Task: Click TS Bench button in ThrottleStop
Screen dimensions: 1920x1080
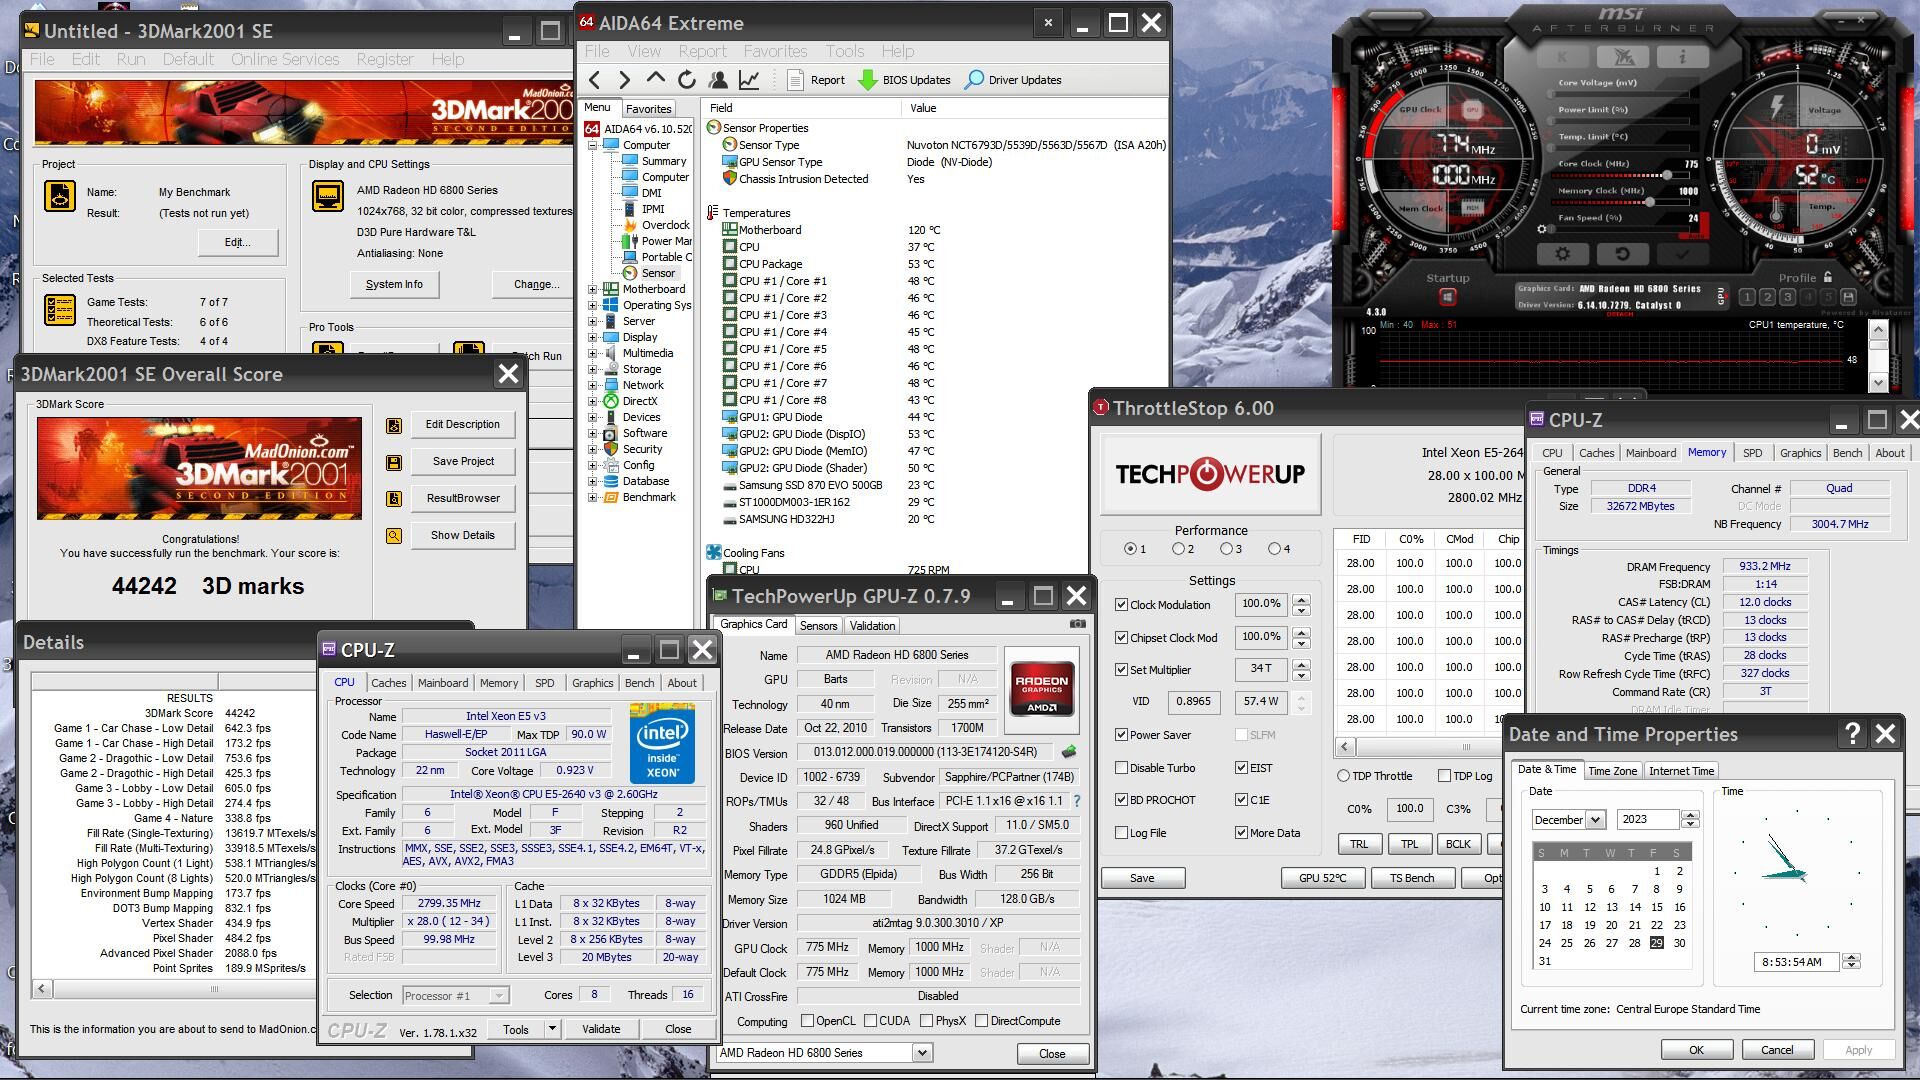Action: pos(1412,878)
